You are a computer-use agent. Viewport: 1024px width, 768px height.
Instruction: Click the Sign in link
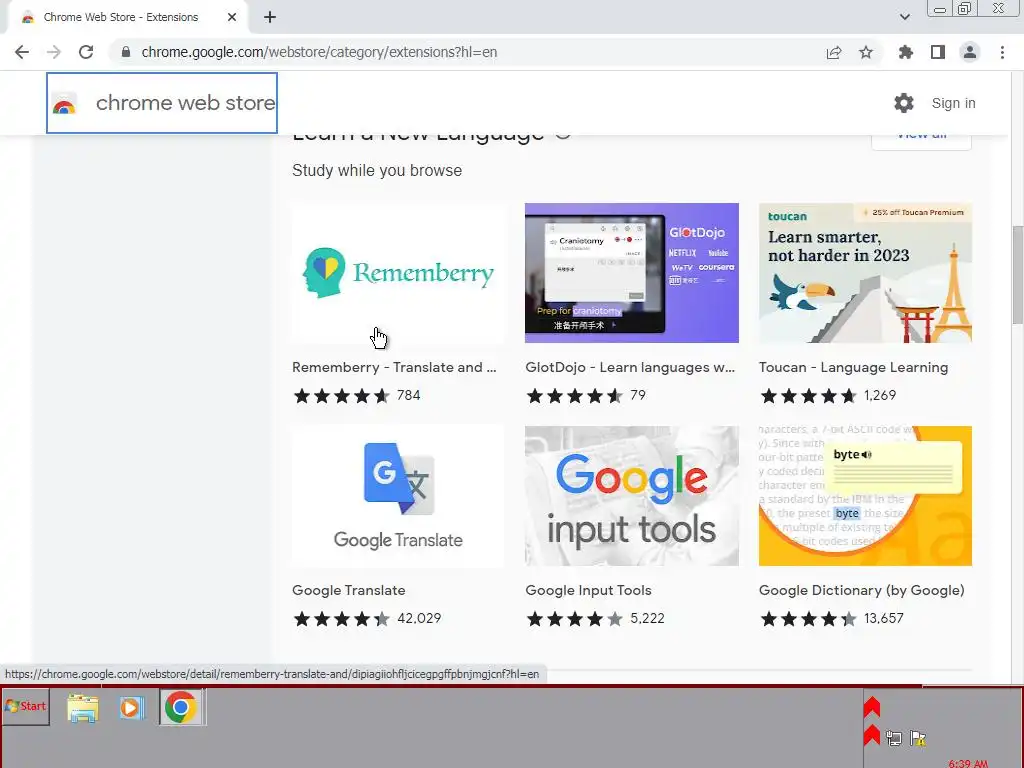coord(953,103)
